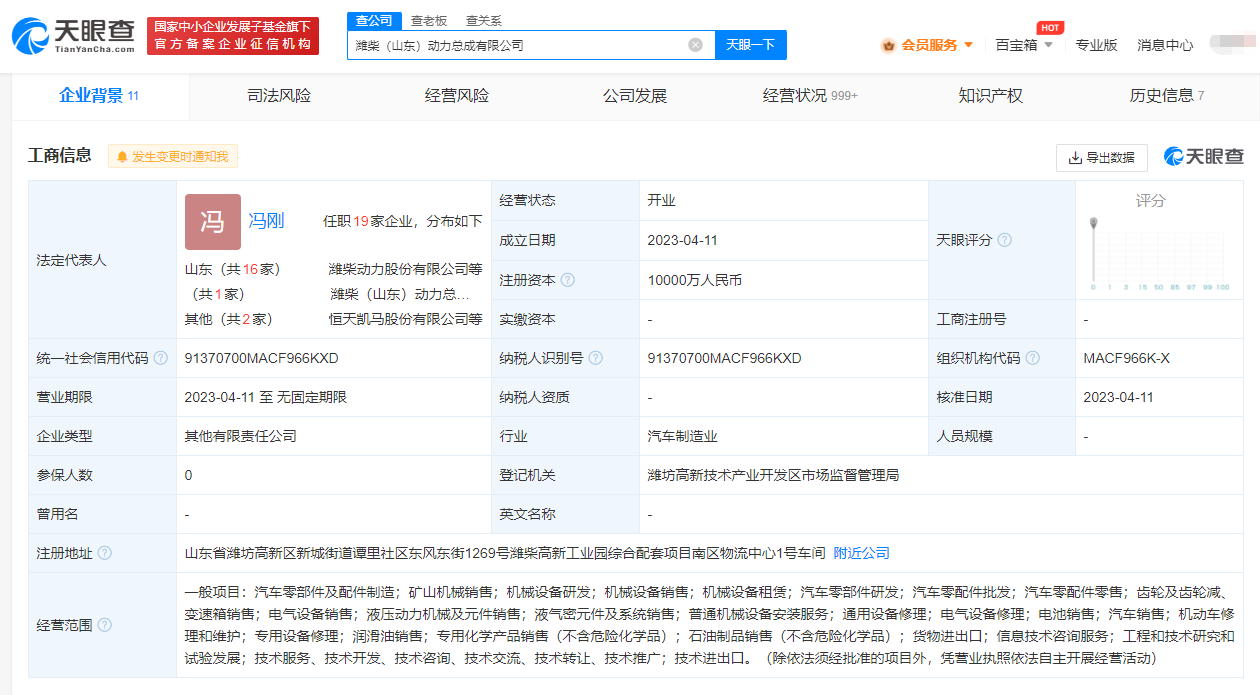Open the 历史信息 tab

click(x=1167, y=96)
